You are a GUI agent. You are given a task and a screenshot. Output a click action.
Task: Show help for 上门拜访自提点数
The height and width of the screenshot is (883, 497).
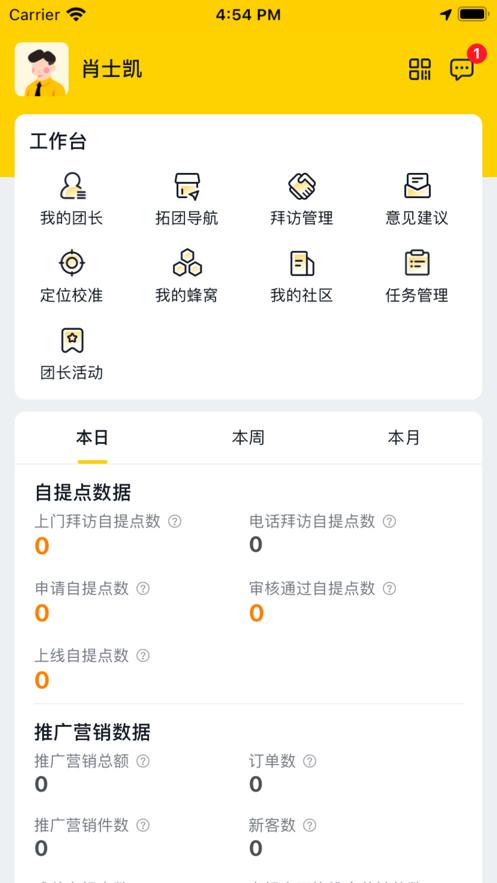pos(175,521)
